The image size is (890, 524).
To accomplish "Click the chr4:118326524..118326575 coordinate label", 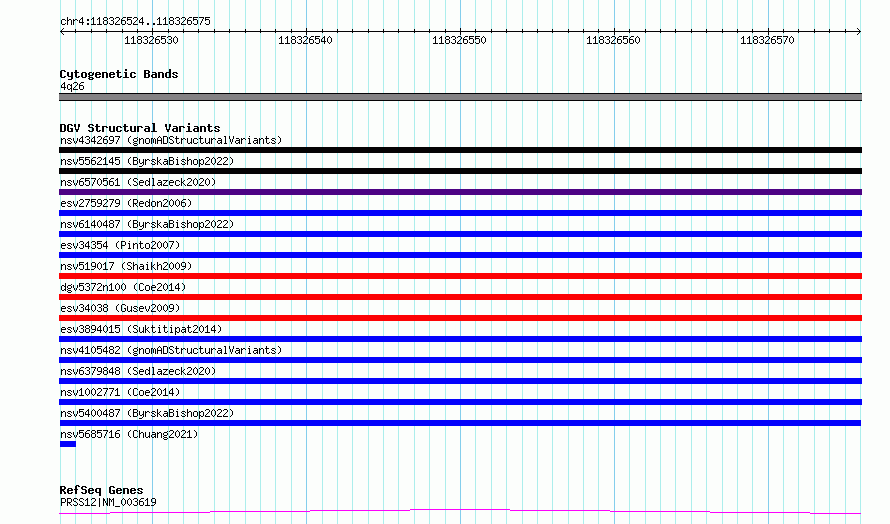I will pos(135,21).
